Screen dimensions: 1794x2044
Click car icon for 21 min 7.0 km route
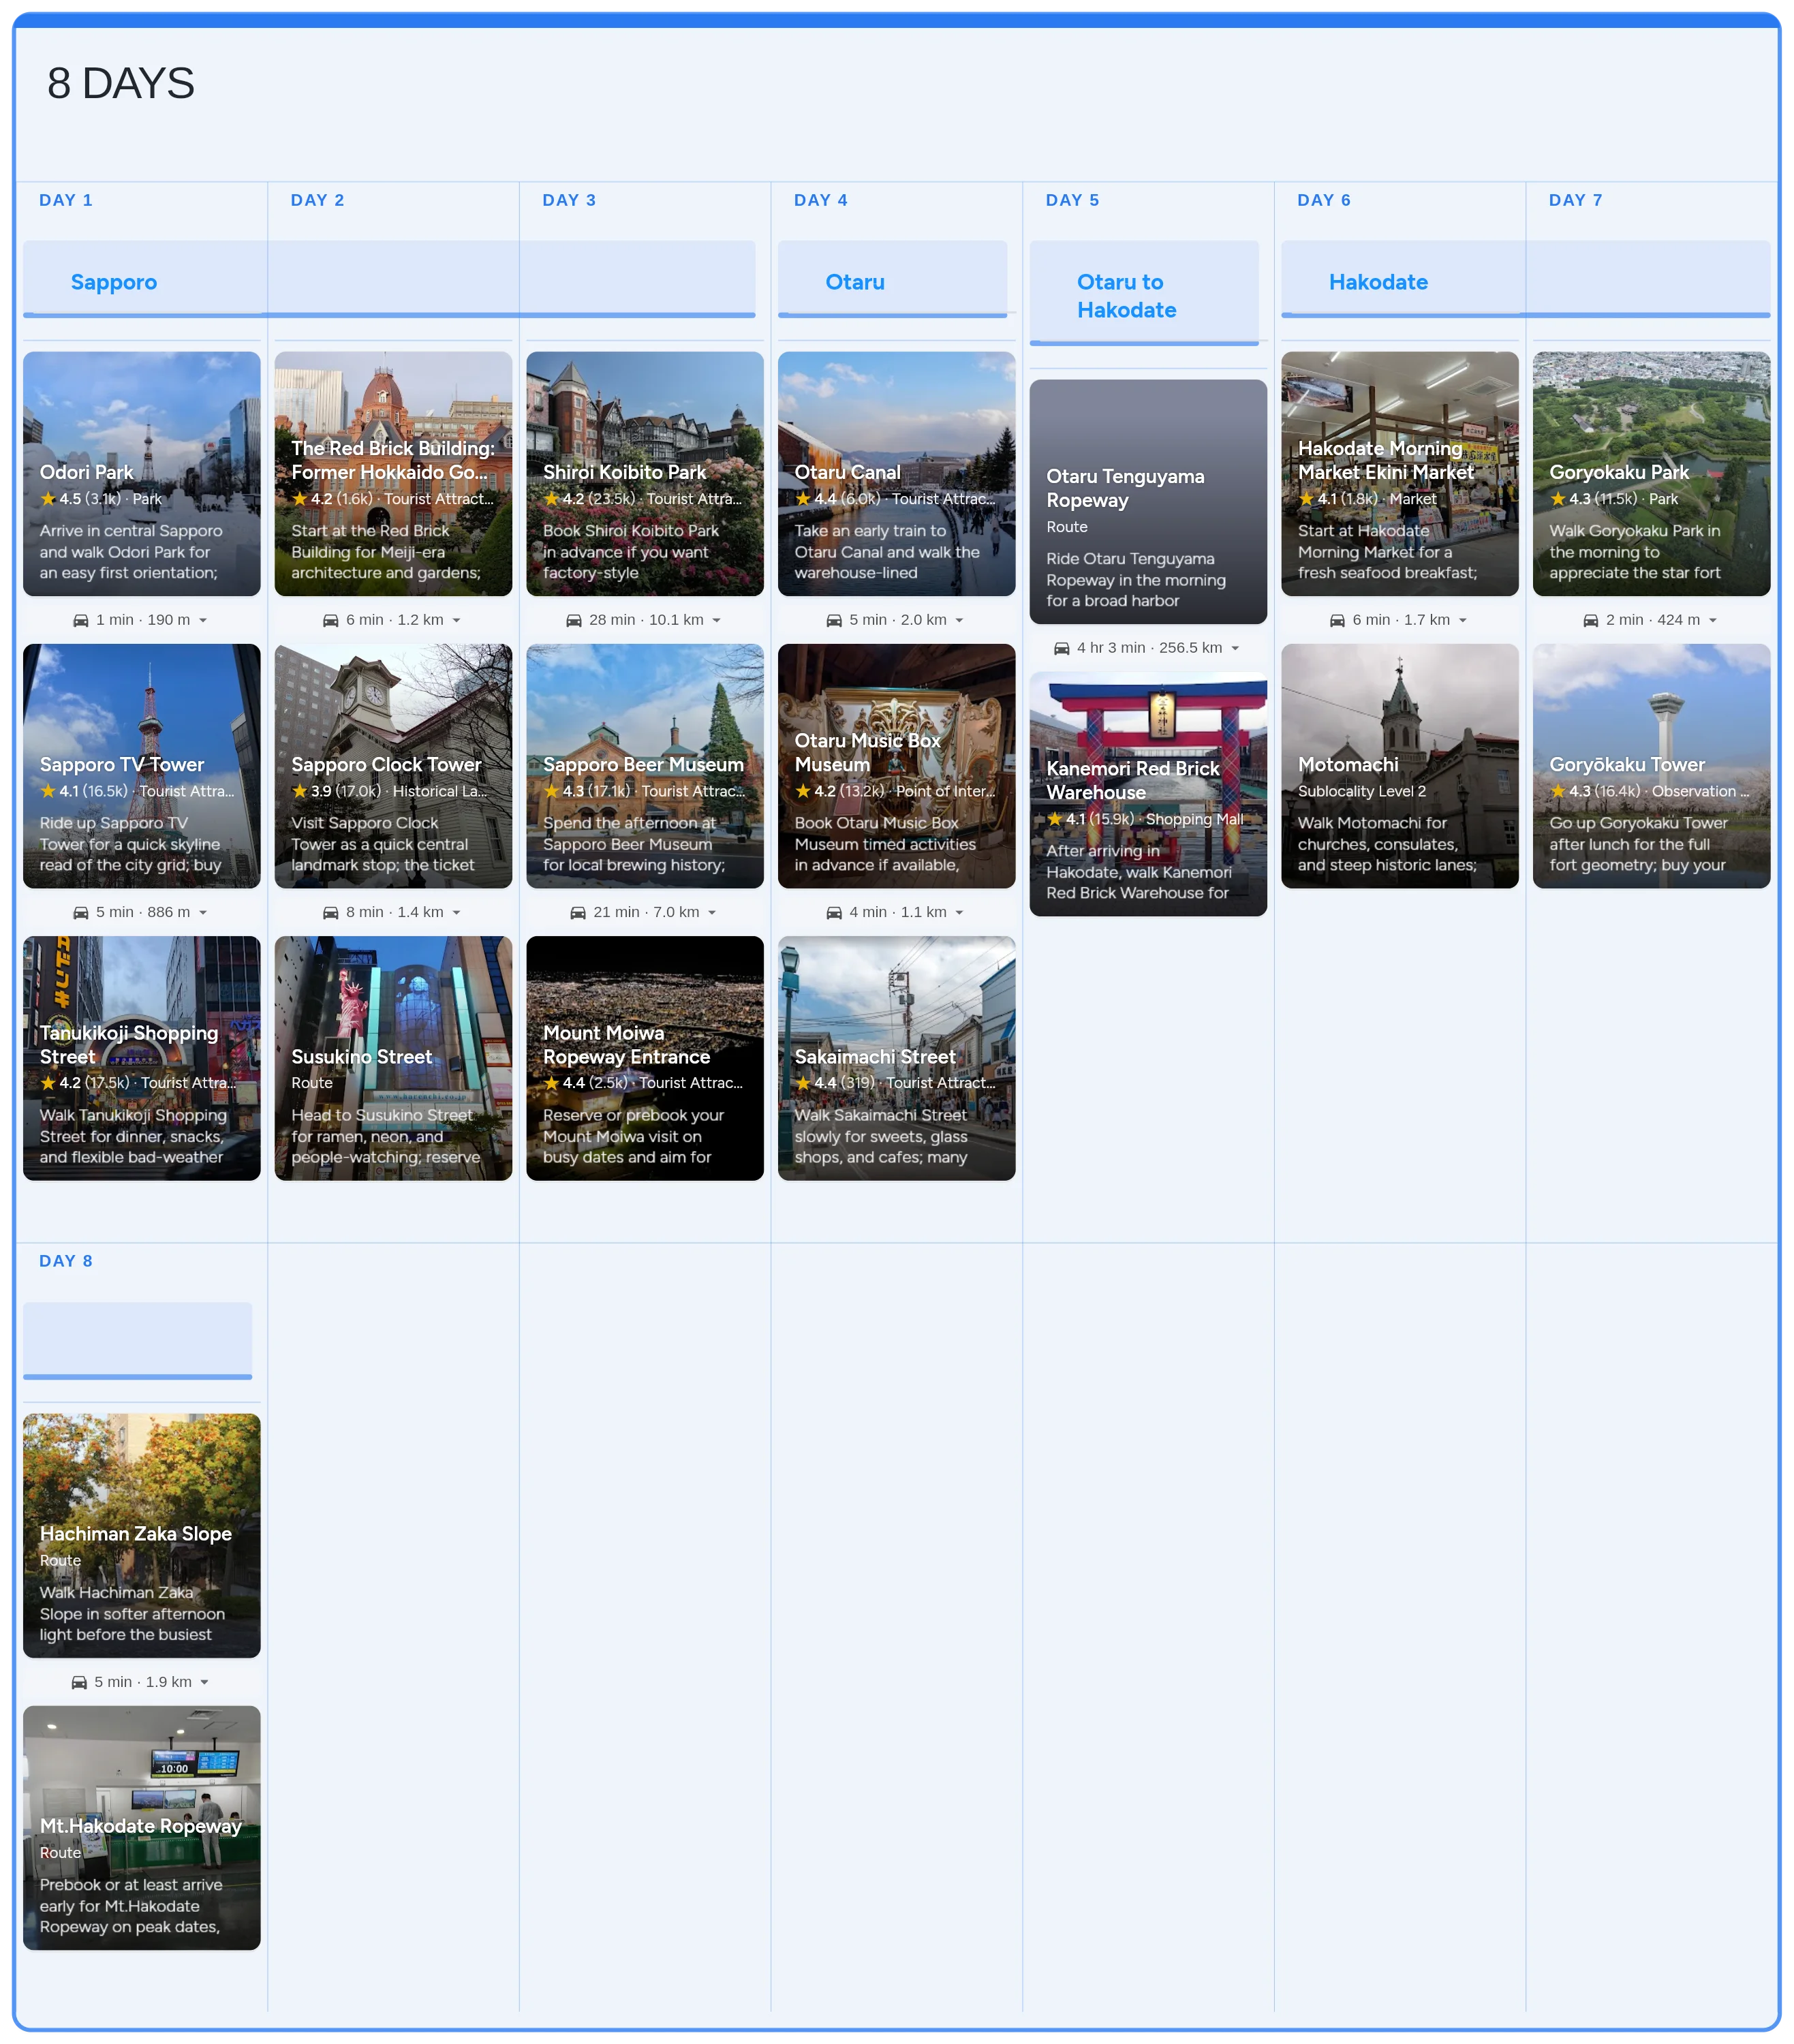578,912
